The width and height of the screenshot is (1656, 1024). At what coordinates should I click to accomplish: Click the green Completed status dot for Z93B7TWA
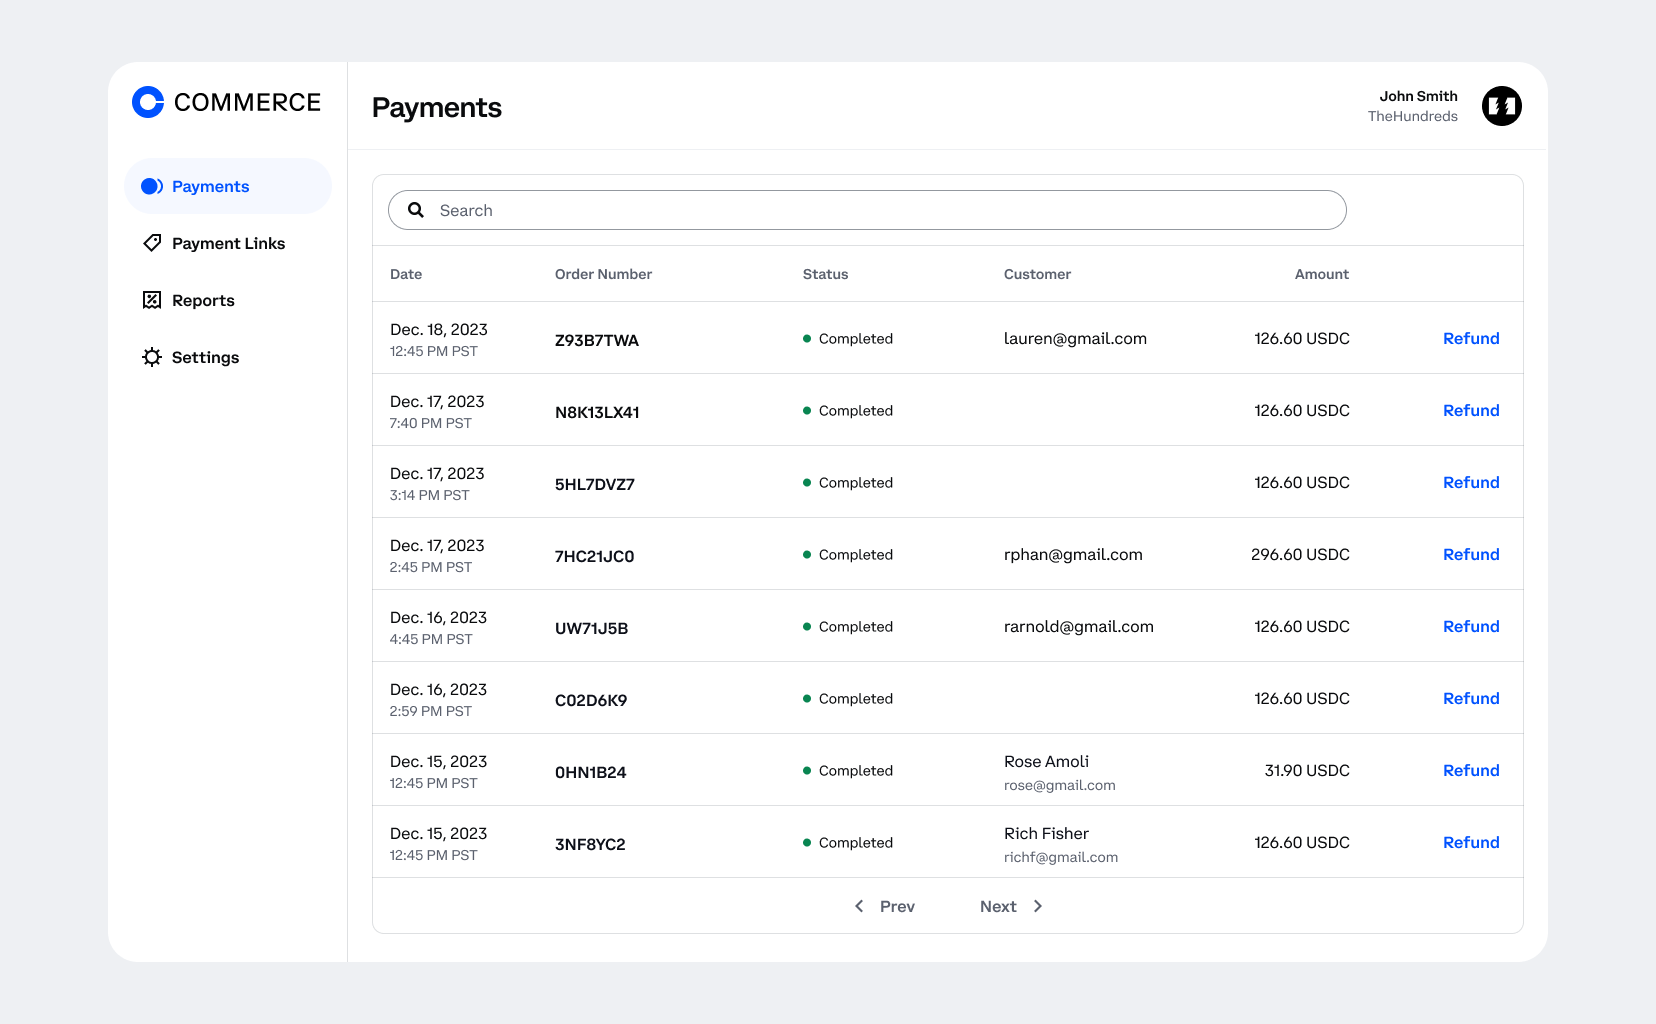coord(807,339)
